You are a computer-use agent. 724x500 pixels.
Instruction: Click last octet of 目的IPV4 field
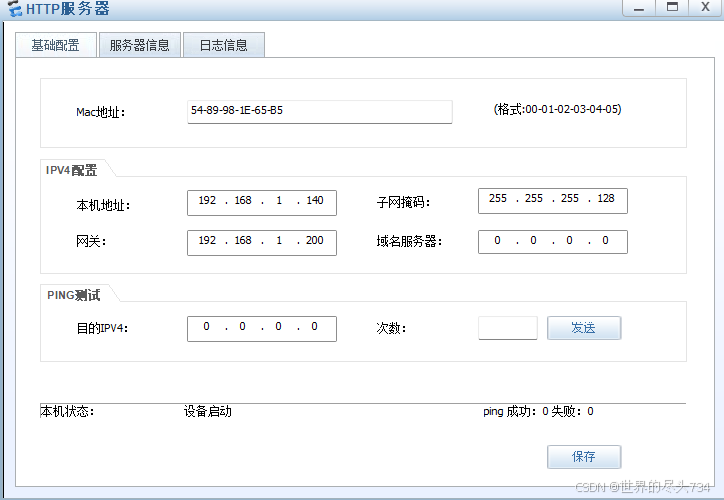(x=314, y=326)
